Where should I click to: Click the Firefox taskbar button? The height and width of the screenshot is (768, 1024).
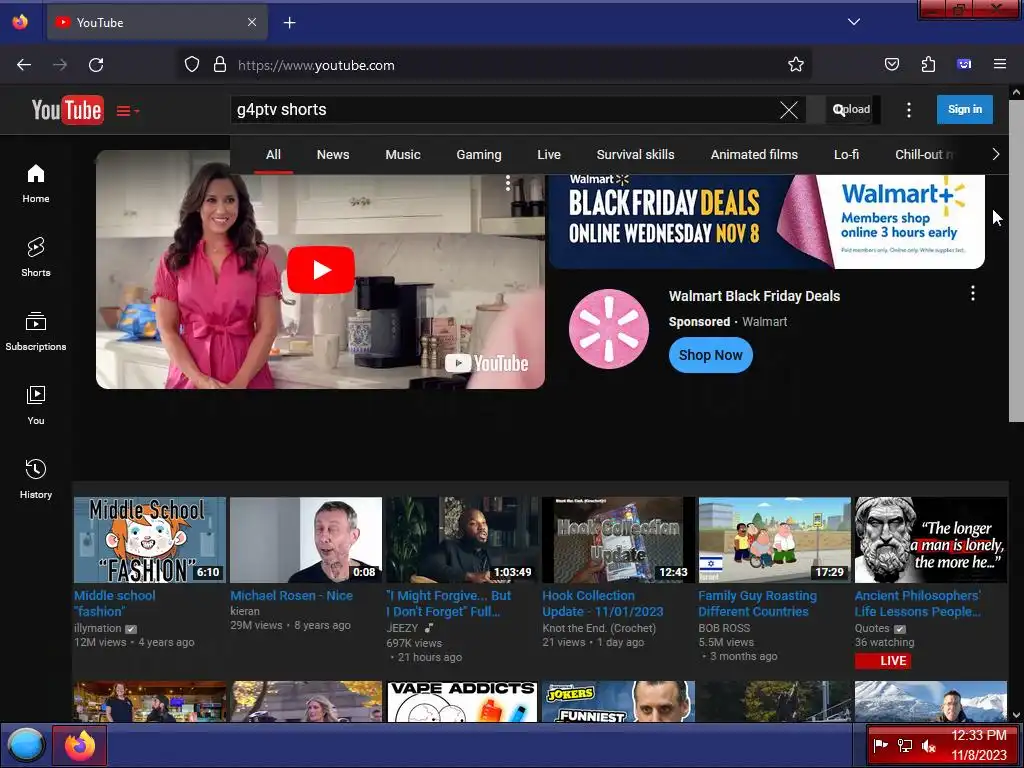click(x=80, y=745)
